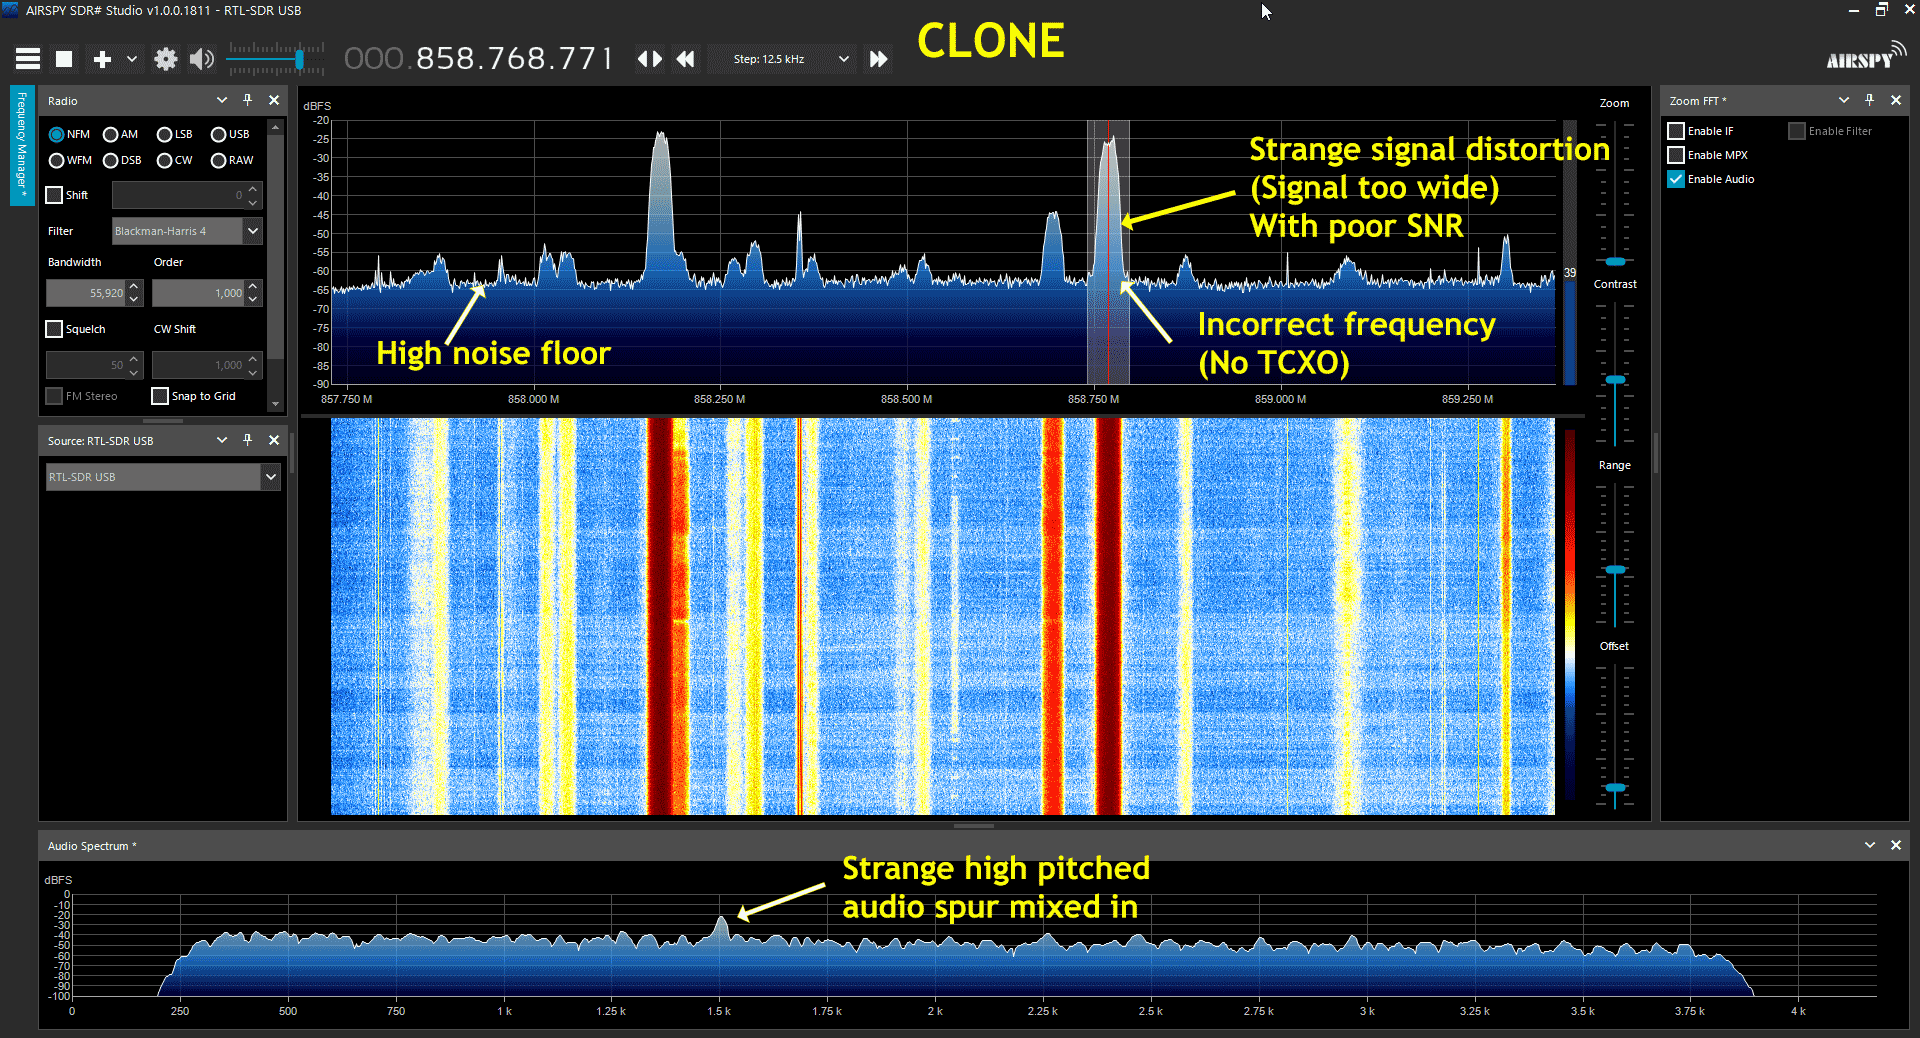Open the dropdown next to the plus icon
The image size is (1920, 1038).
coord(132,59)
